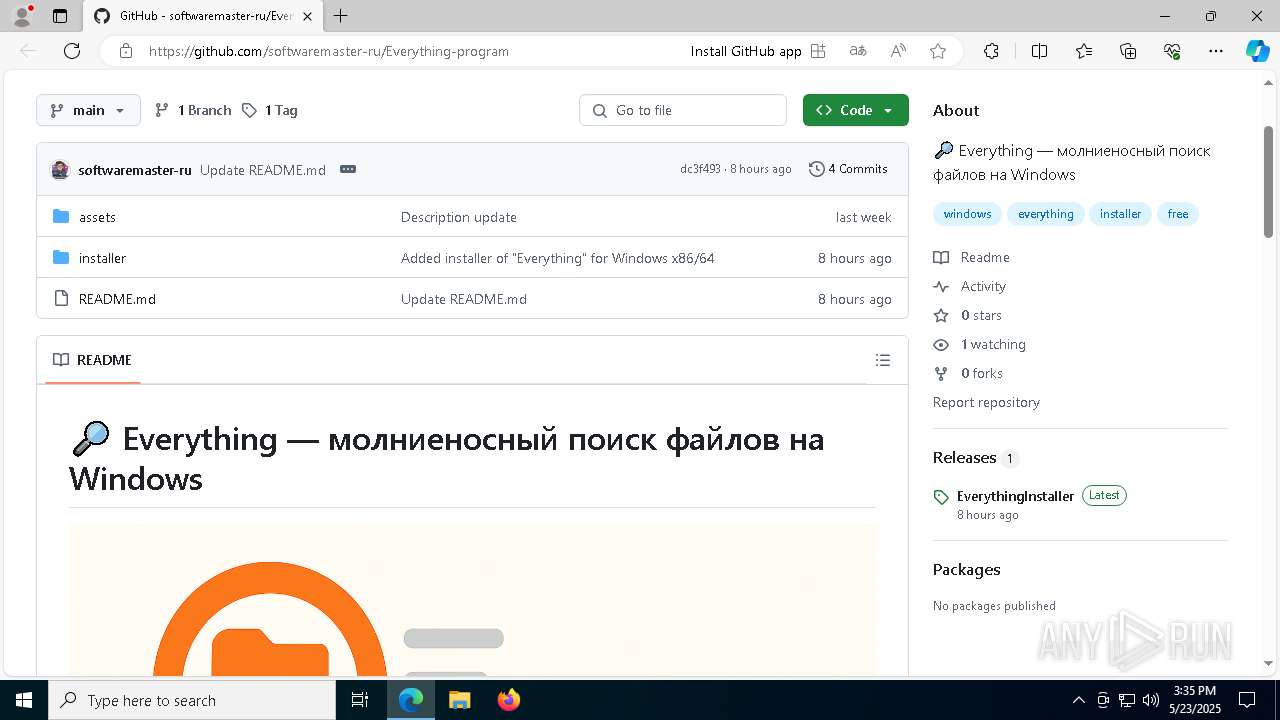The height and width of the screenshot is (720, 1280).
Task: Open the Releases heading link
Action: [965, 458]
